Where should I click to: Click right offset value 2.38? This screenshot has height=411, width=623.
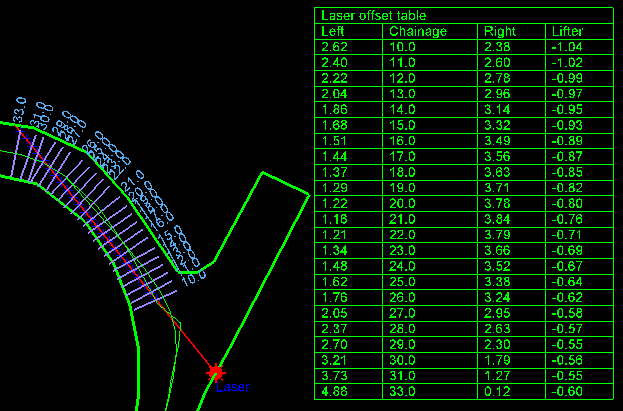(497, 47)
